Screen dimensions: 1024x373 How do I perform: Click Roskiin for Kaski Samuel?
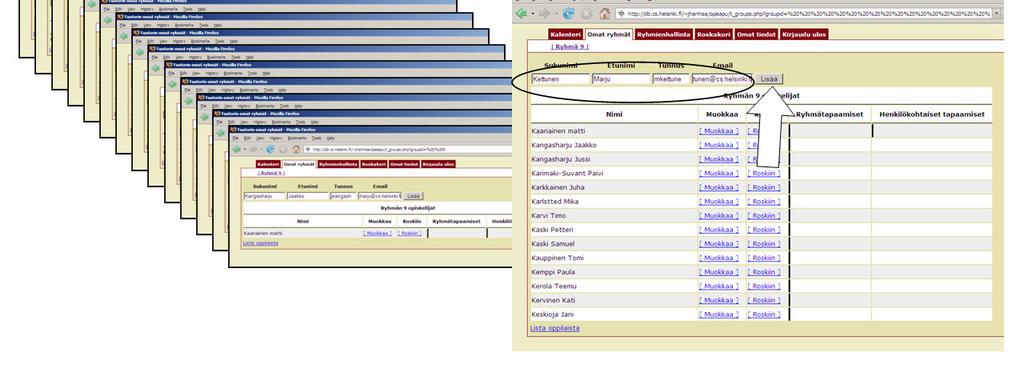click(763, 244)
